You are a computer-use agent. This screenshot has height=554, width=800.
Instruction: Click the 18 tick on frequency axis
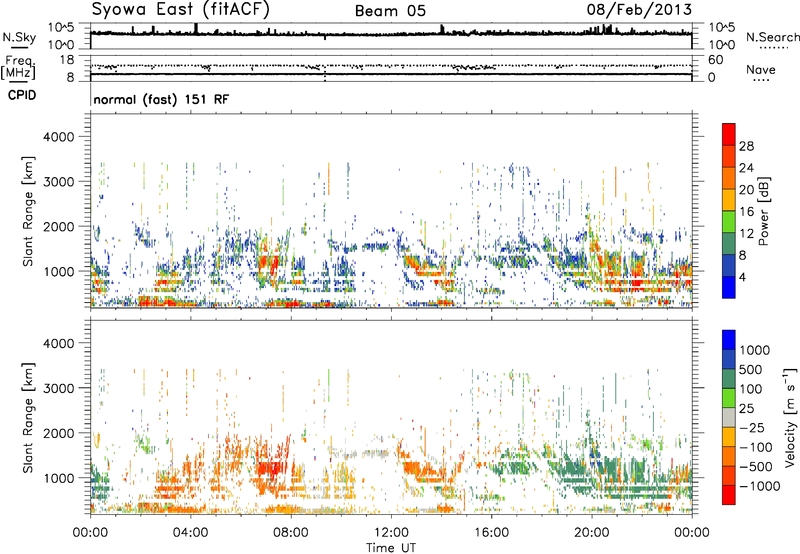coord(66,60)
